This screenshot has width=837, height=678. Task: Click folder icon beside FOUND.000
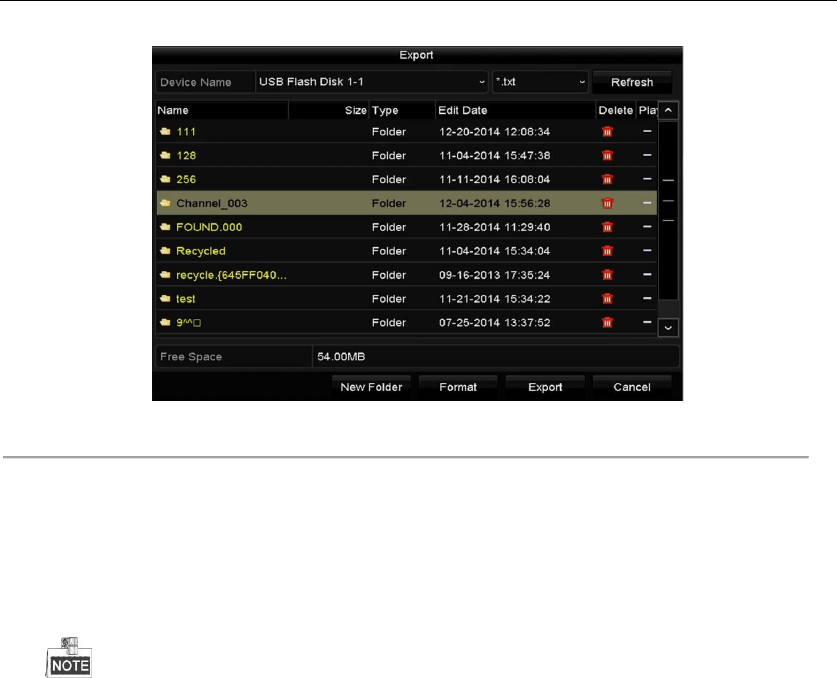(165, 227)
